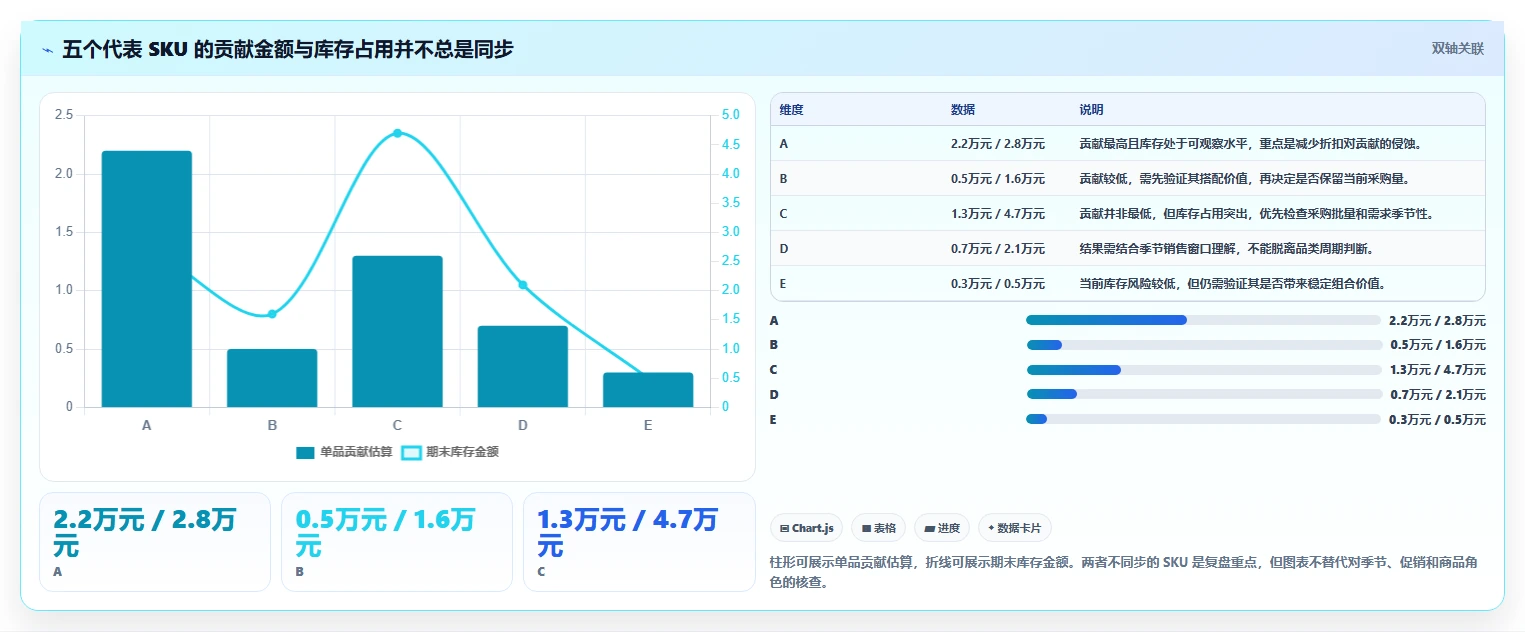Select the Chart.js tag chip

(x=807, y=528)
